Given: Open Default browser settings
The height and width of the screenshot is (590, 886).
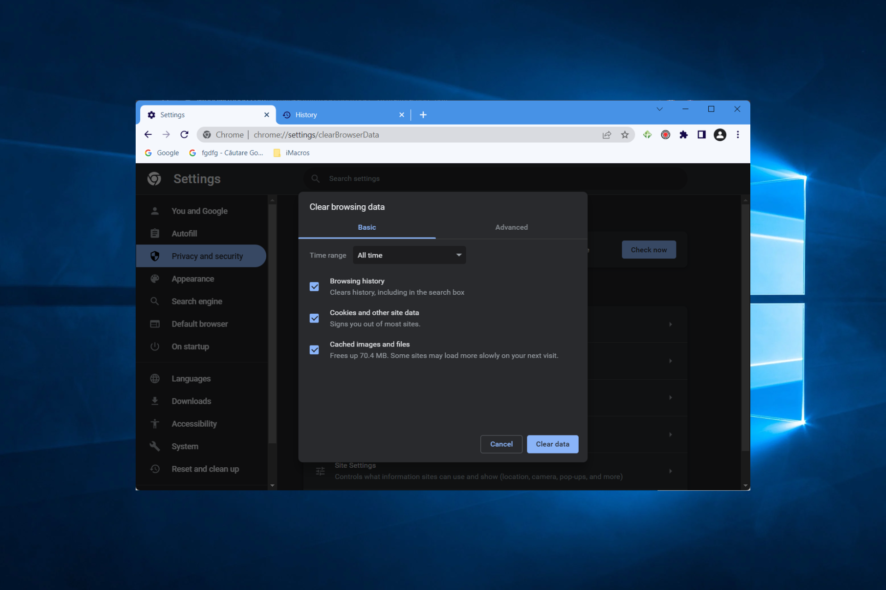Looking at the screenshot, I should (x=201, y=324).
